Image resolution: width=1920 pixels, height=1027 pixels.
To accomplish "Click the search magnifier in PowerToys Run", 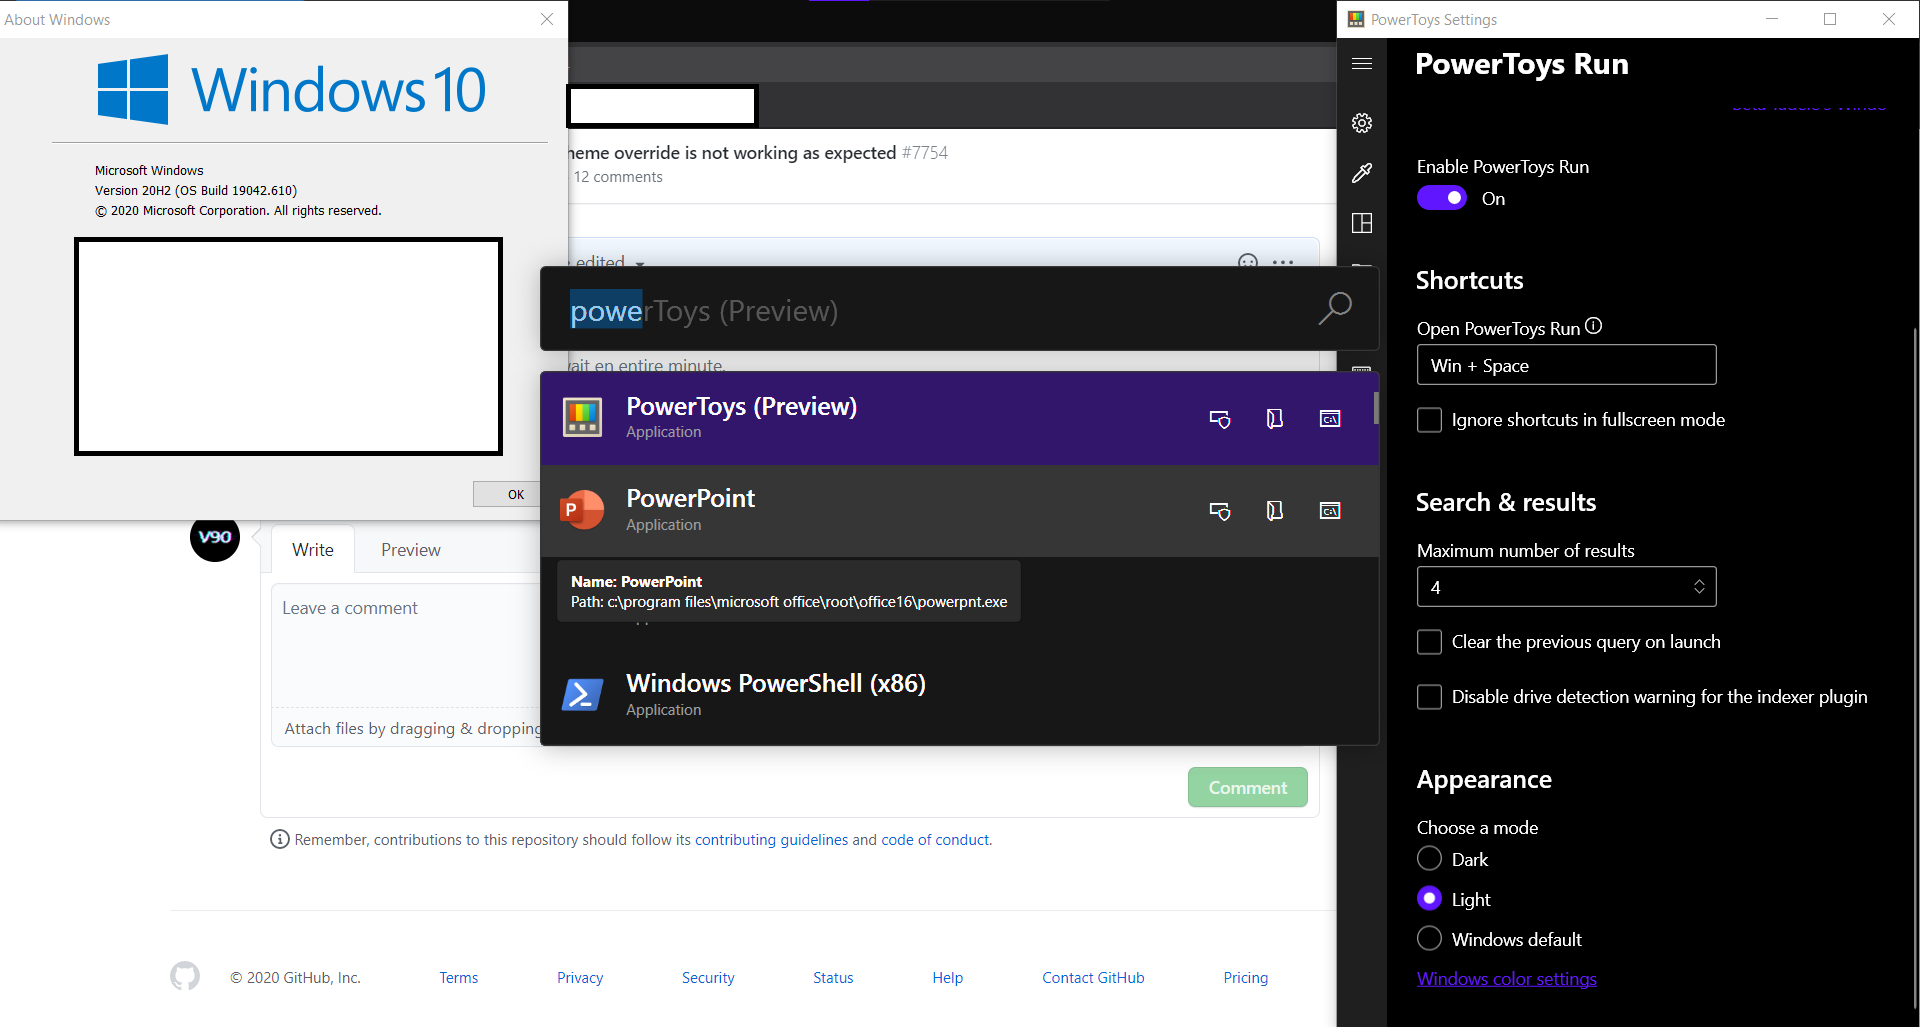I will click(1335, 308).
